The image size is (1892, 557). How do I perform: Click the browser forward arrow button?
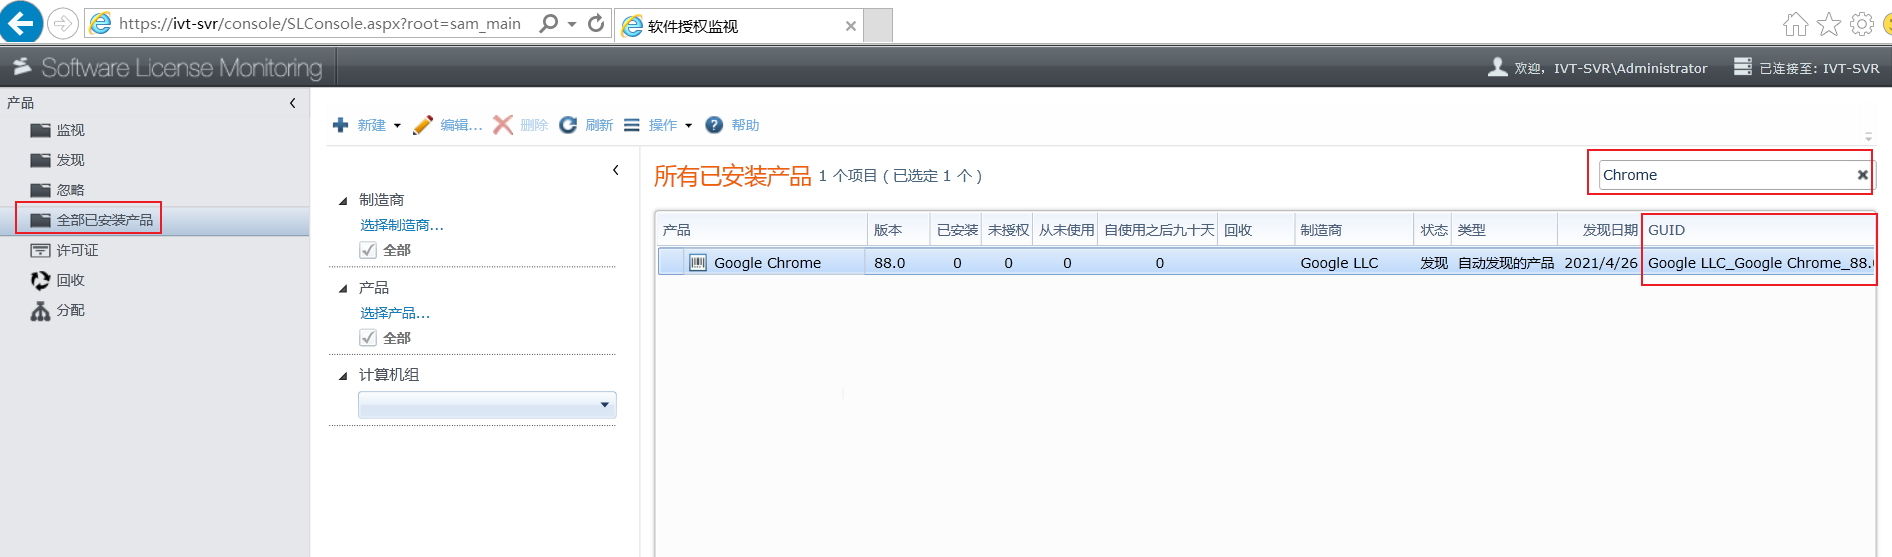pos(63,23)
